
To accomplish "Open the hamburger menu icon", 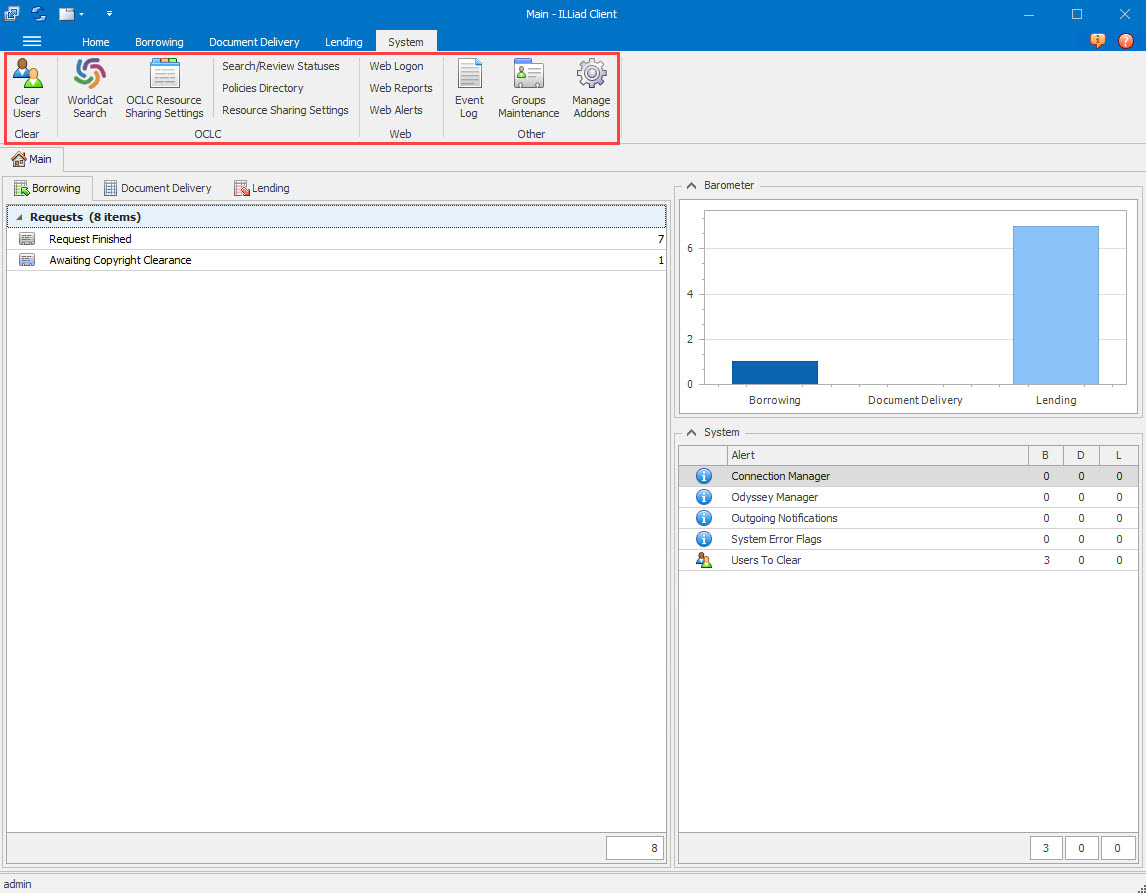I will [x=32, y=41].
